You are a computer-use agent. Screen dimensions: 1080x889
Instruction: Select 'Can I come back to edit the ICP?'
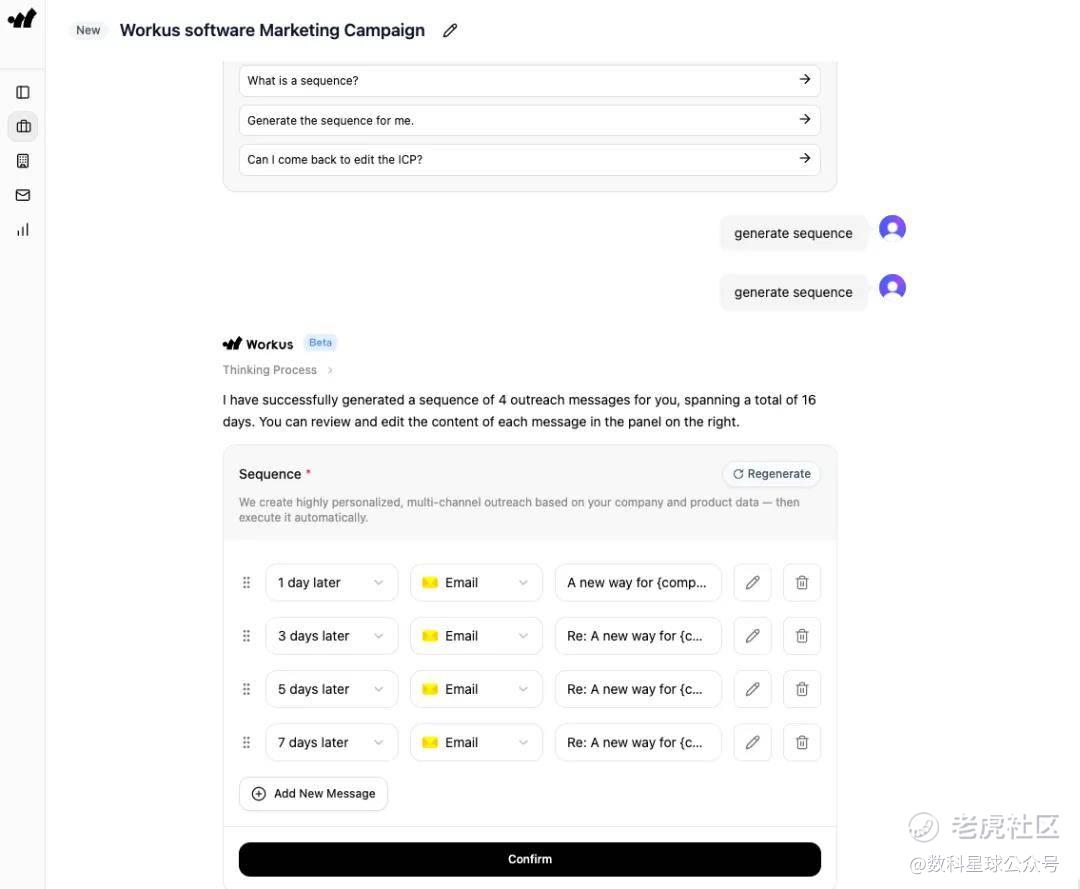(529, 159)
